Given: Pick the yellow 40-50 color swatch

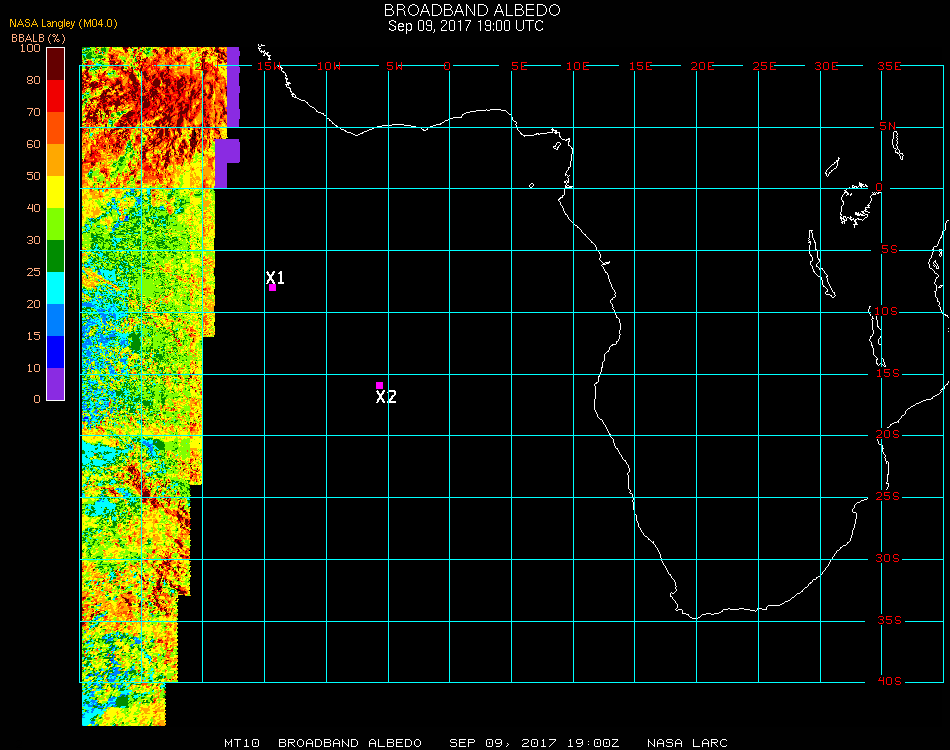Looking at the screenshot, I should 56,192.
